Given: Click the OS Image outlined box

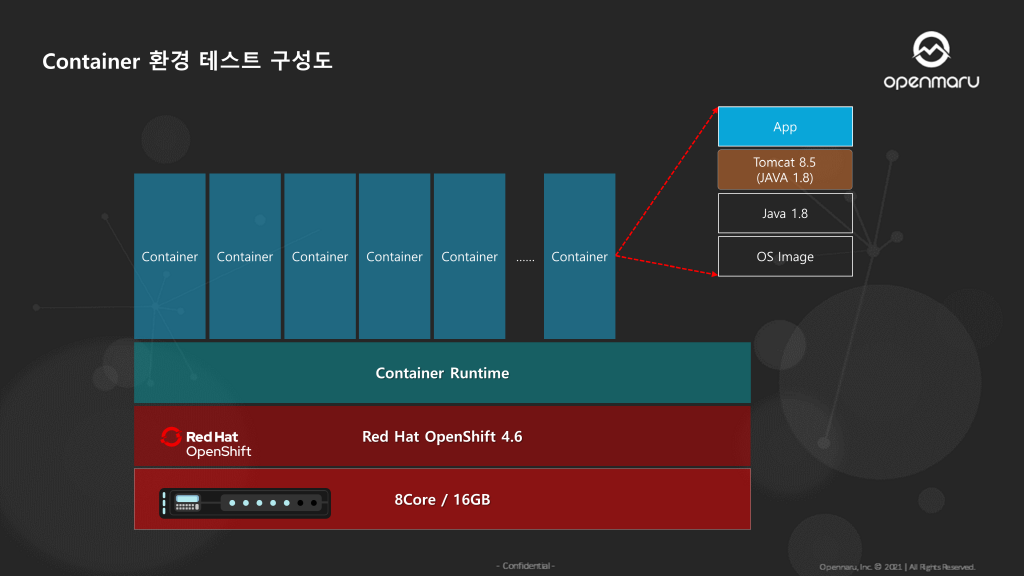Looking at the screenshot, I should (x=785, y=257).
